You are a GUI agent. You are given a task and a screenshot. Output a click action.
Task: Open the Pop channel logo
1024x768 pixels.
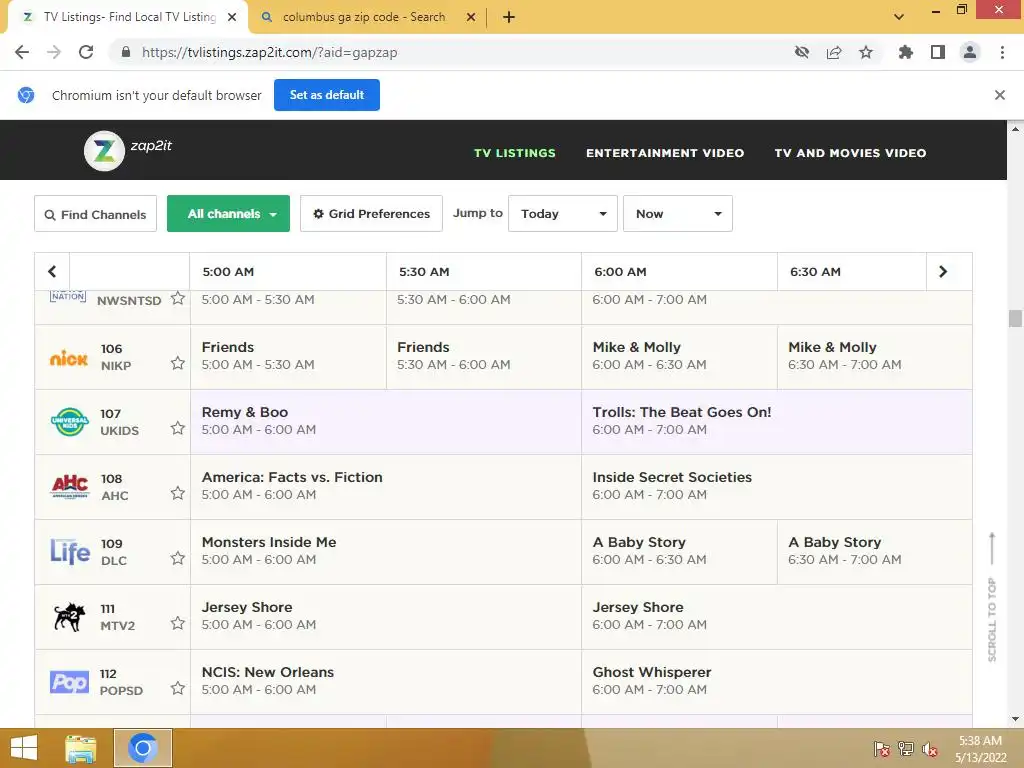[x=69, y=682]
